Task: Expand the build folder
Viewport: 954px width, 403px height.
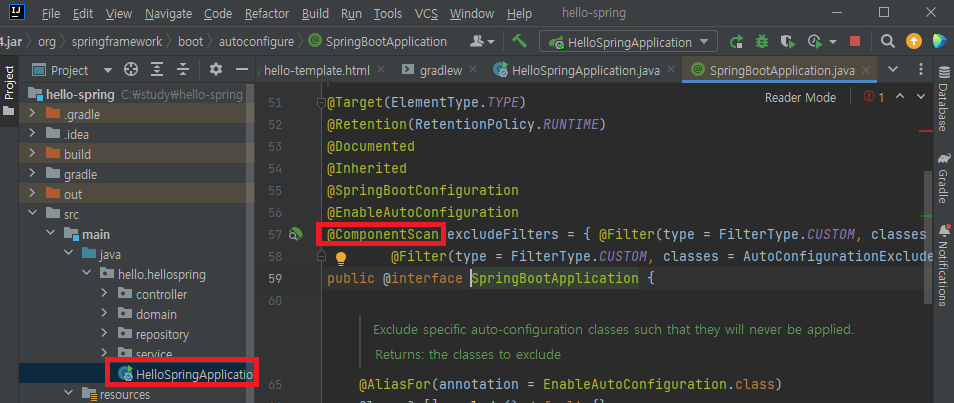Action: pos(32,154)
